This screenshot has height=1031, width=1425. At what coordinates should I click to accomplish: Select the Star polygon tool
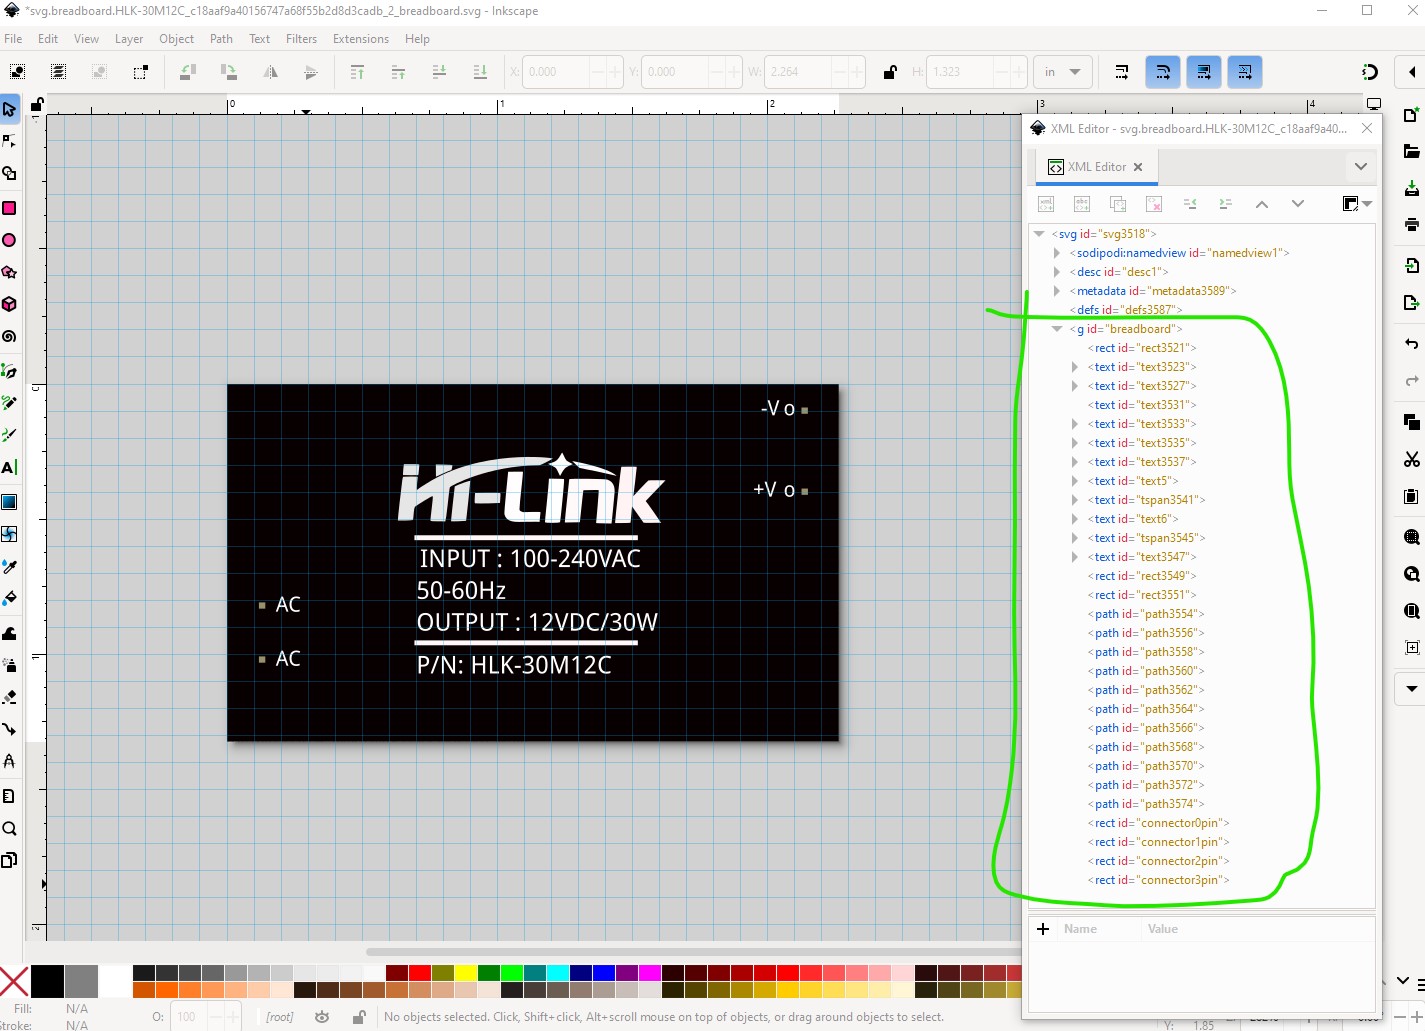tap(9, 272)
